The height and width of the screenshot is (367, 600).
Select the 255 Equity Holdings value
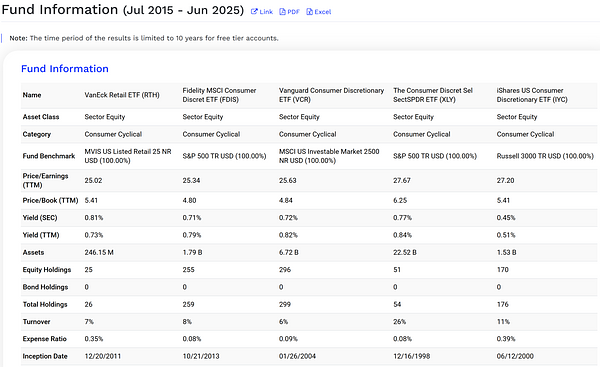188,270
